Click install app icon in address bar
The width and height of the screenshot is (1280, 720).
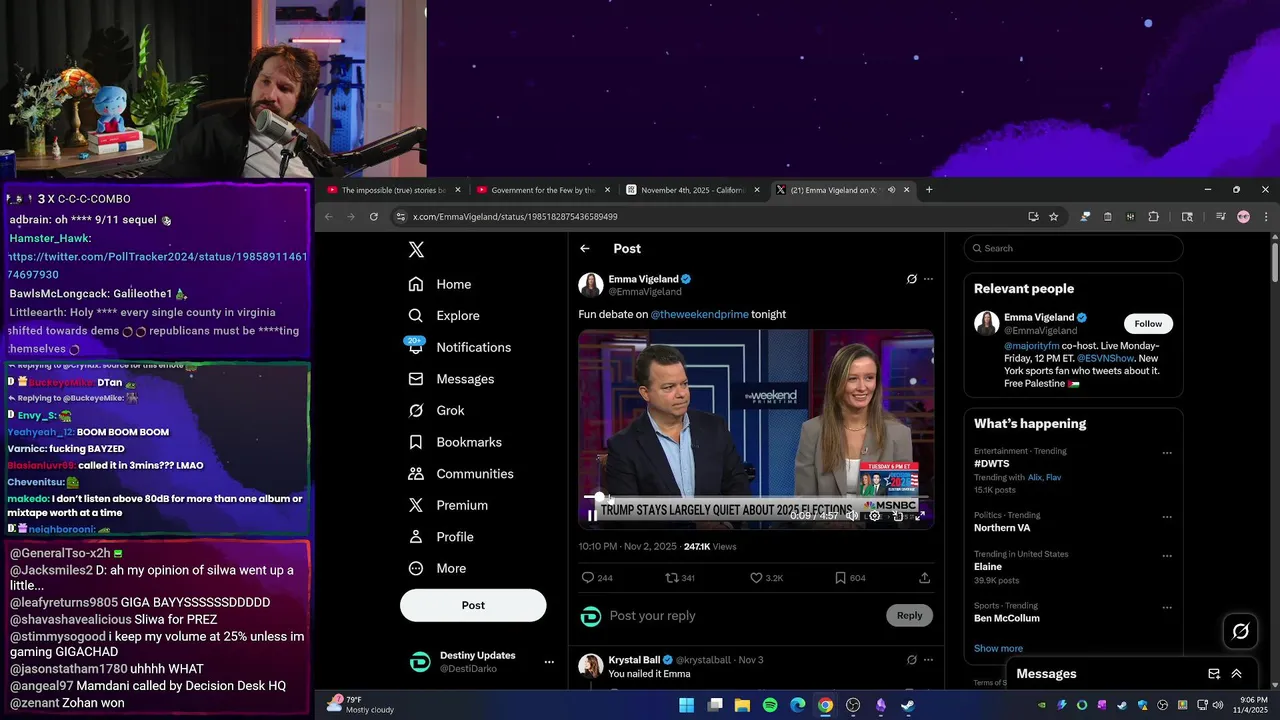coord(1033,217)
